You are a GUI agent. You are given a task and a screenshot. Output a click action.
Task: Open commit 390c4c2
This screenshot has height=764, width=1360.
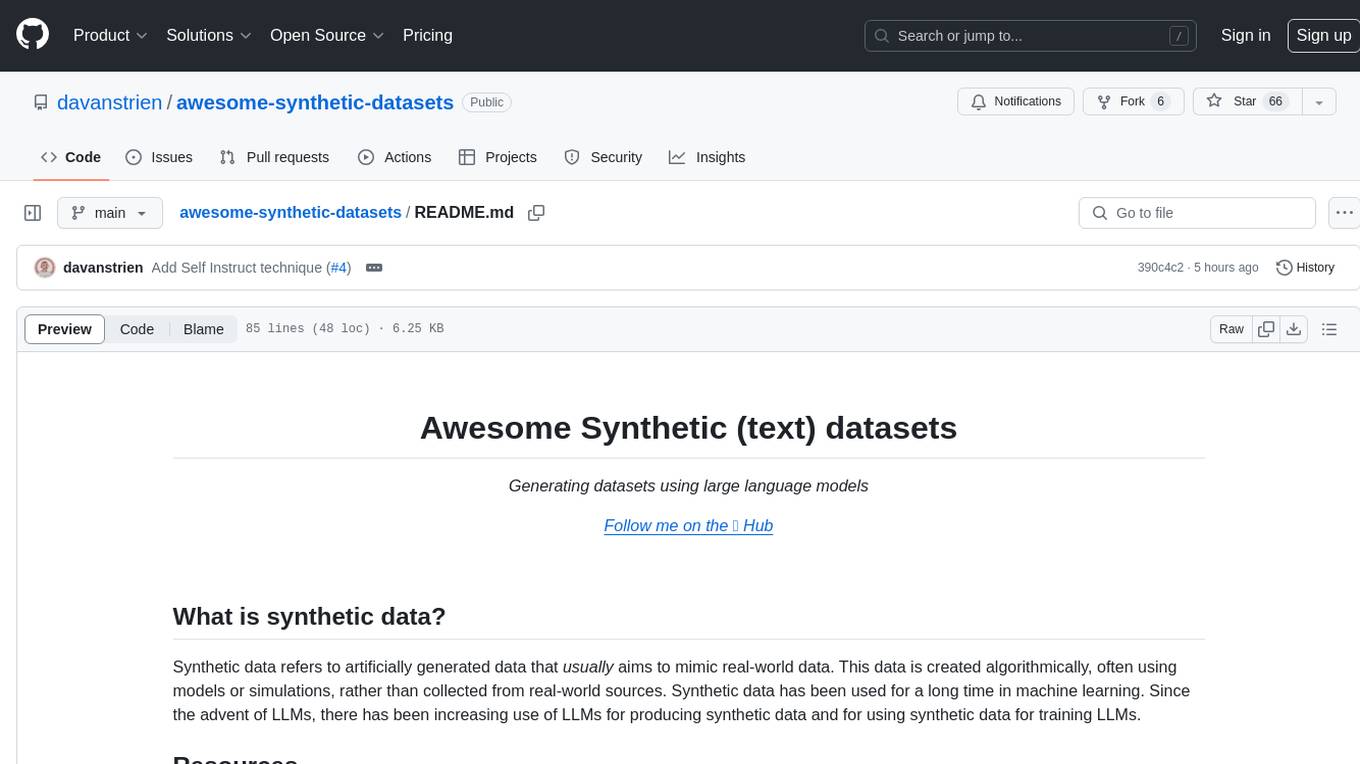click(x=1160, y=268)
